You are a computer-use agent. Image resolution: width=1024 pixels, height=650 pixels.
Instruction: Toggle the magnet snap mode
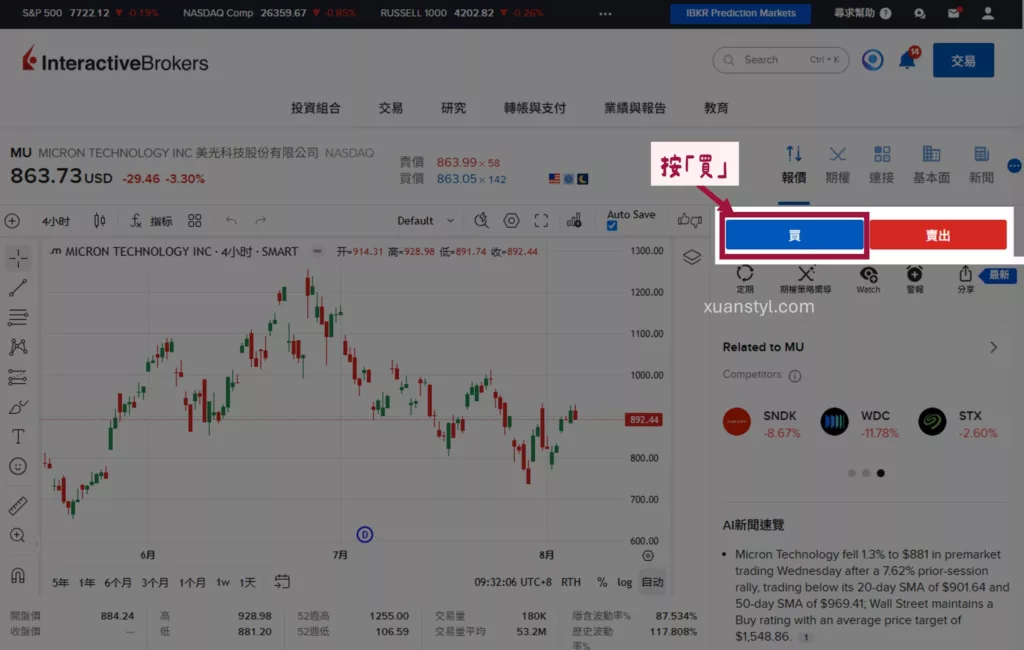point(18,575)
